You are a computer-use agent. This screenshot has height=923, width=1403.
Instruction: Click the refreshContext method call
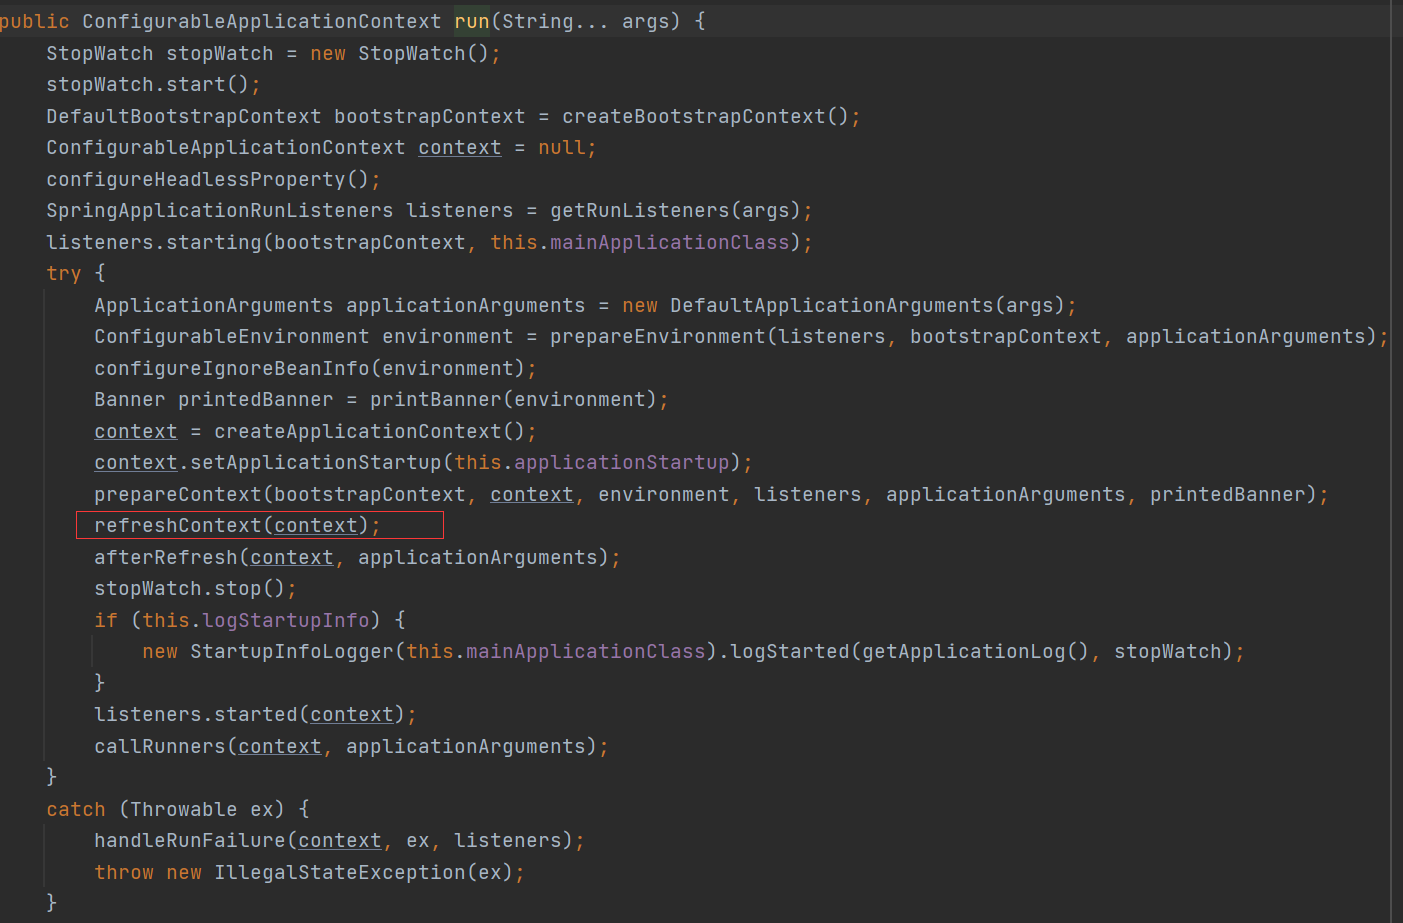coord(177,525)
